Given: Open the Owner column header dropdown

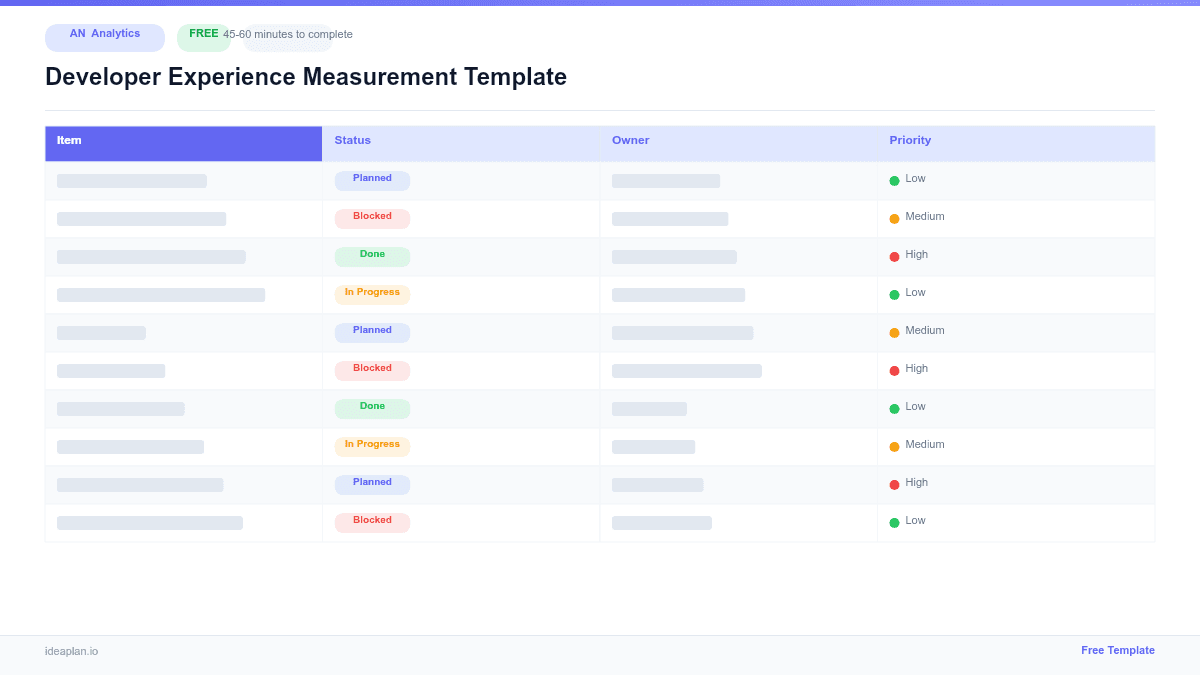Looking at the screenshot, I should pos(631,140).
